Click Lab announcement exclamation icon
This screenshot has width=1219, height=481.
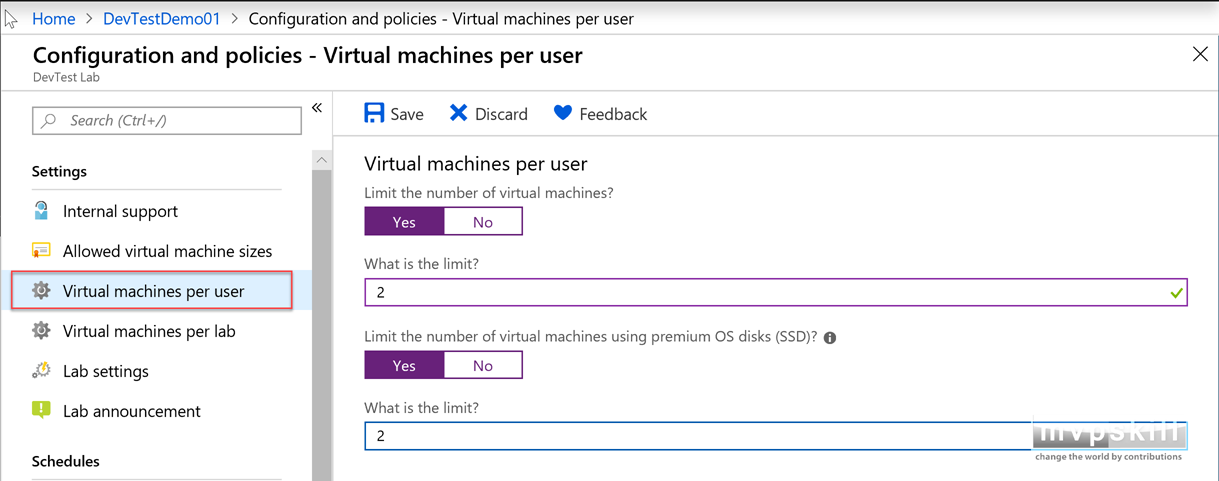(41, 410)
